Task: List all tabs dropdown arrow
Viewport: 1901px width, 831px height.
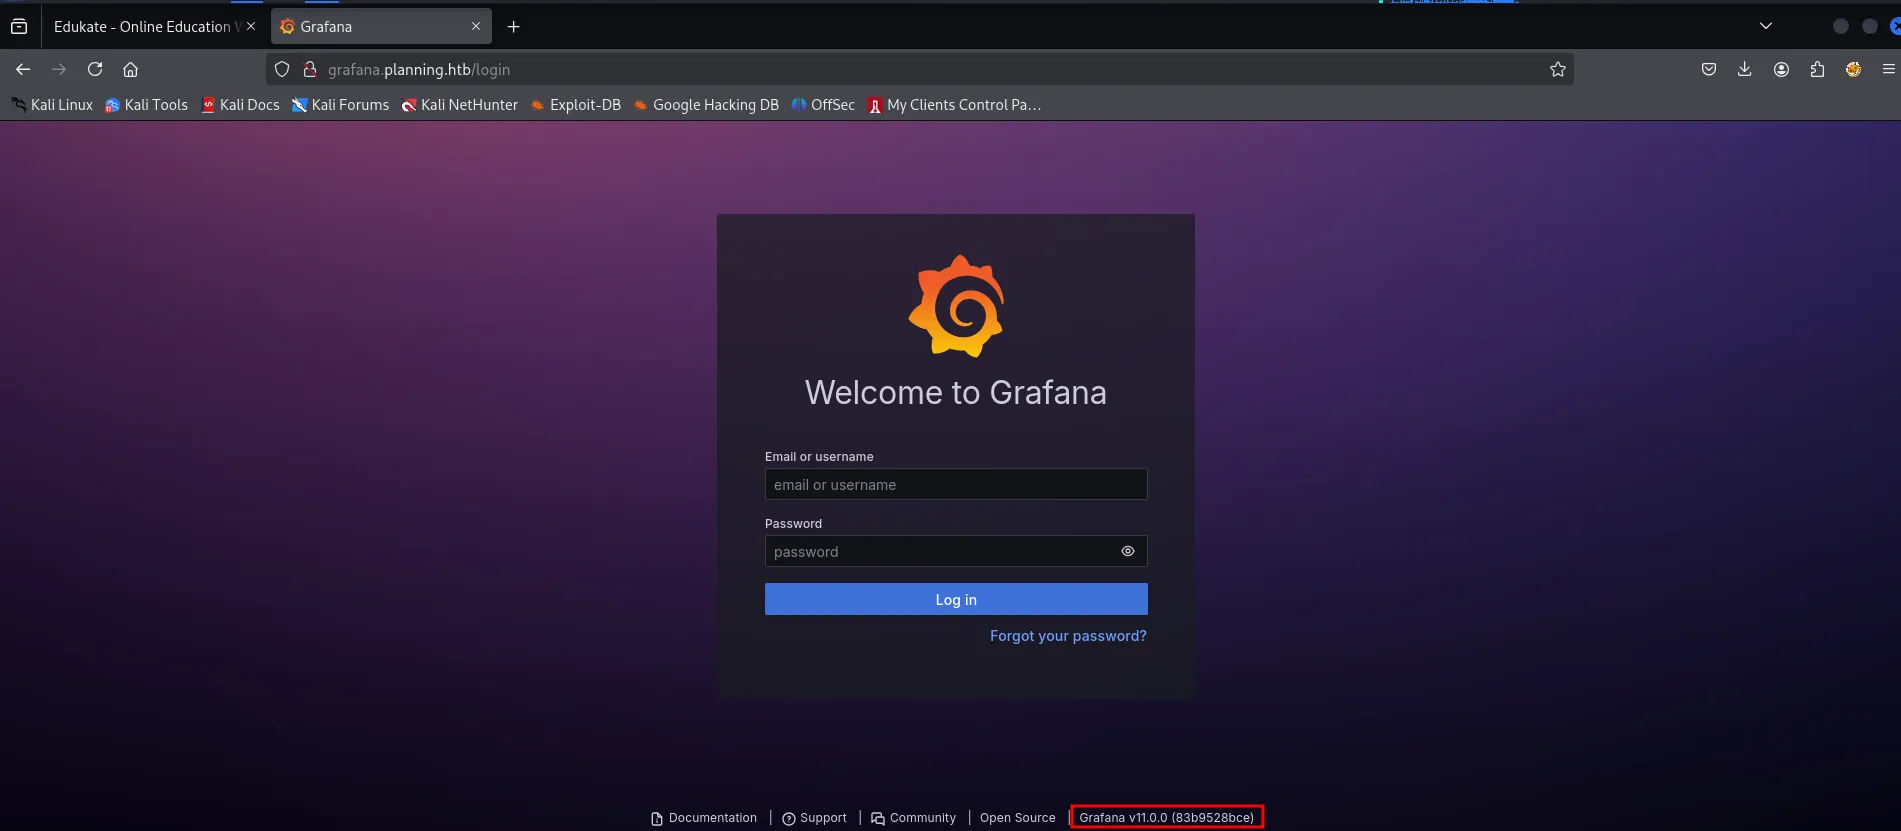Action: [1766, 26]
